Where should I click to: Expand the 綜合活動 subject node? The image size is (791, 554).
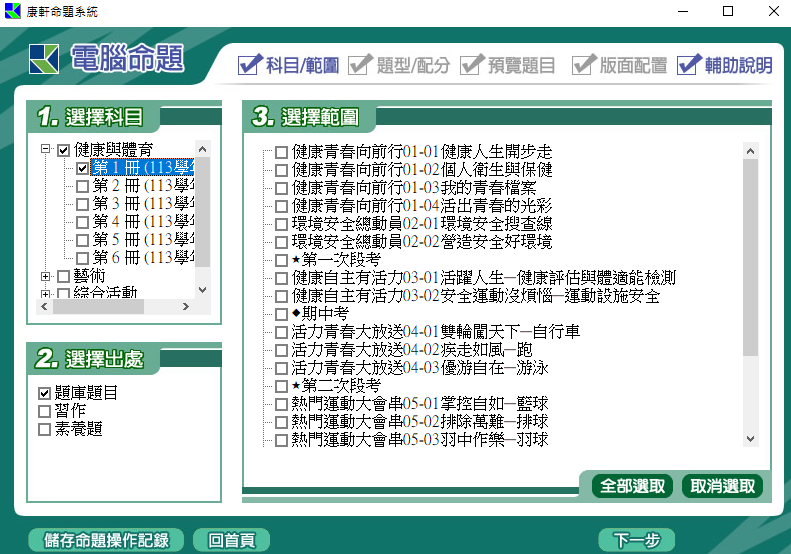pyautogui.click(x=45, y=294)
